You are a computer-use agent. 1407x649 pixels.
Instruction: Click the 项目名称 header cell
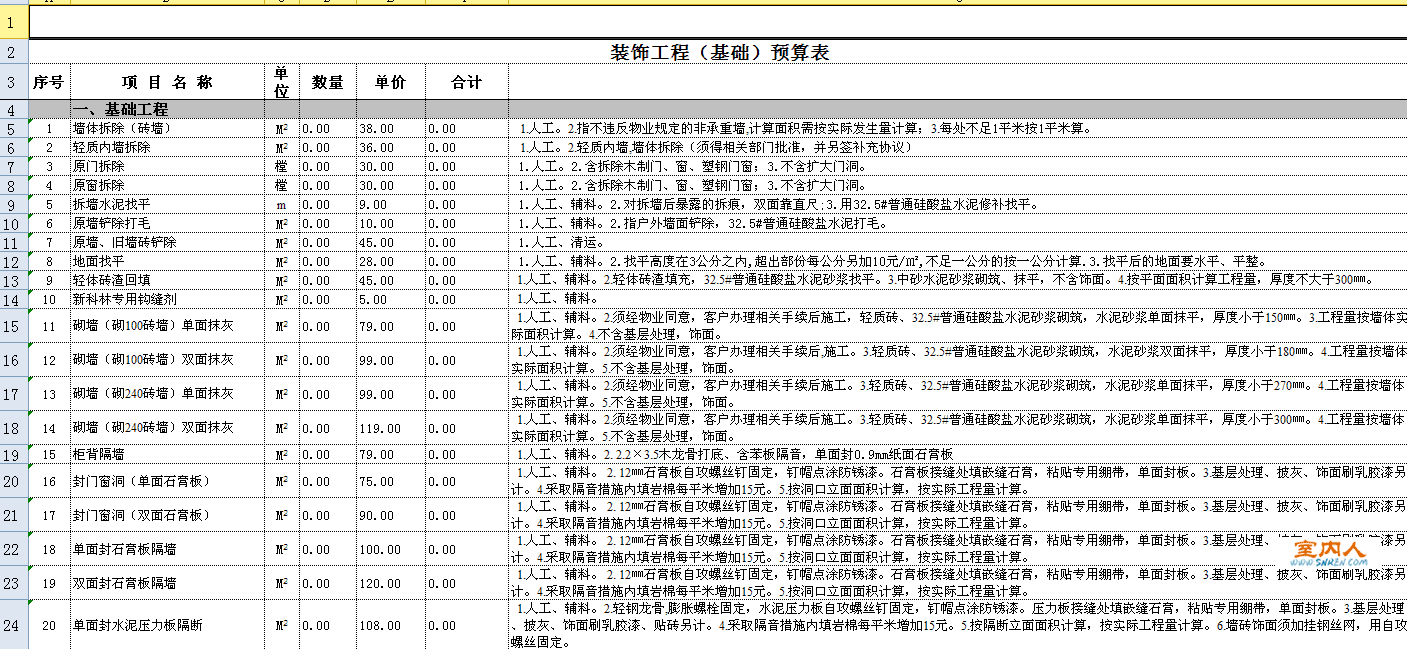pyautogui.click(x=167, y=83)
